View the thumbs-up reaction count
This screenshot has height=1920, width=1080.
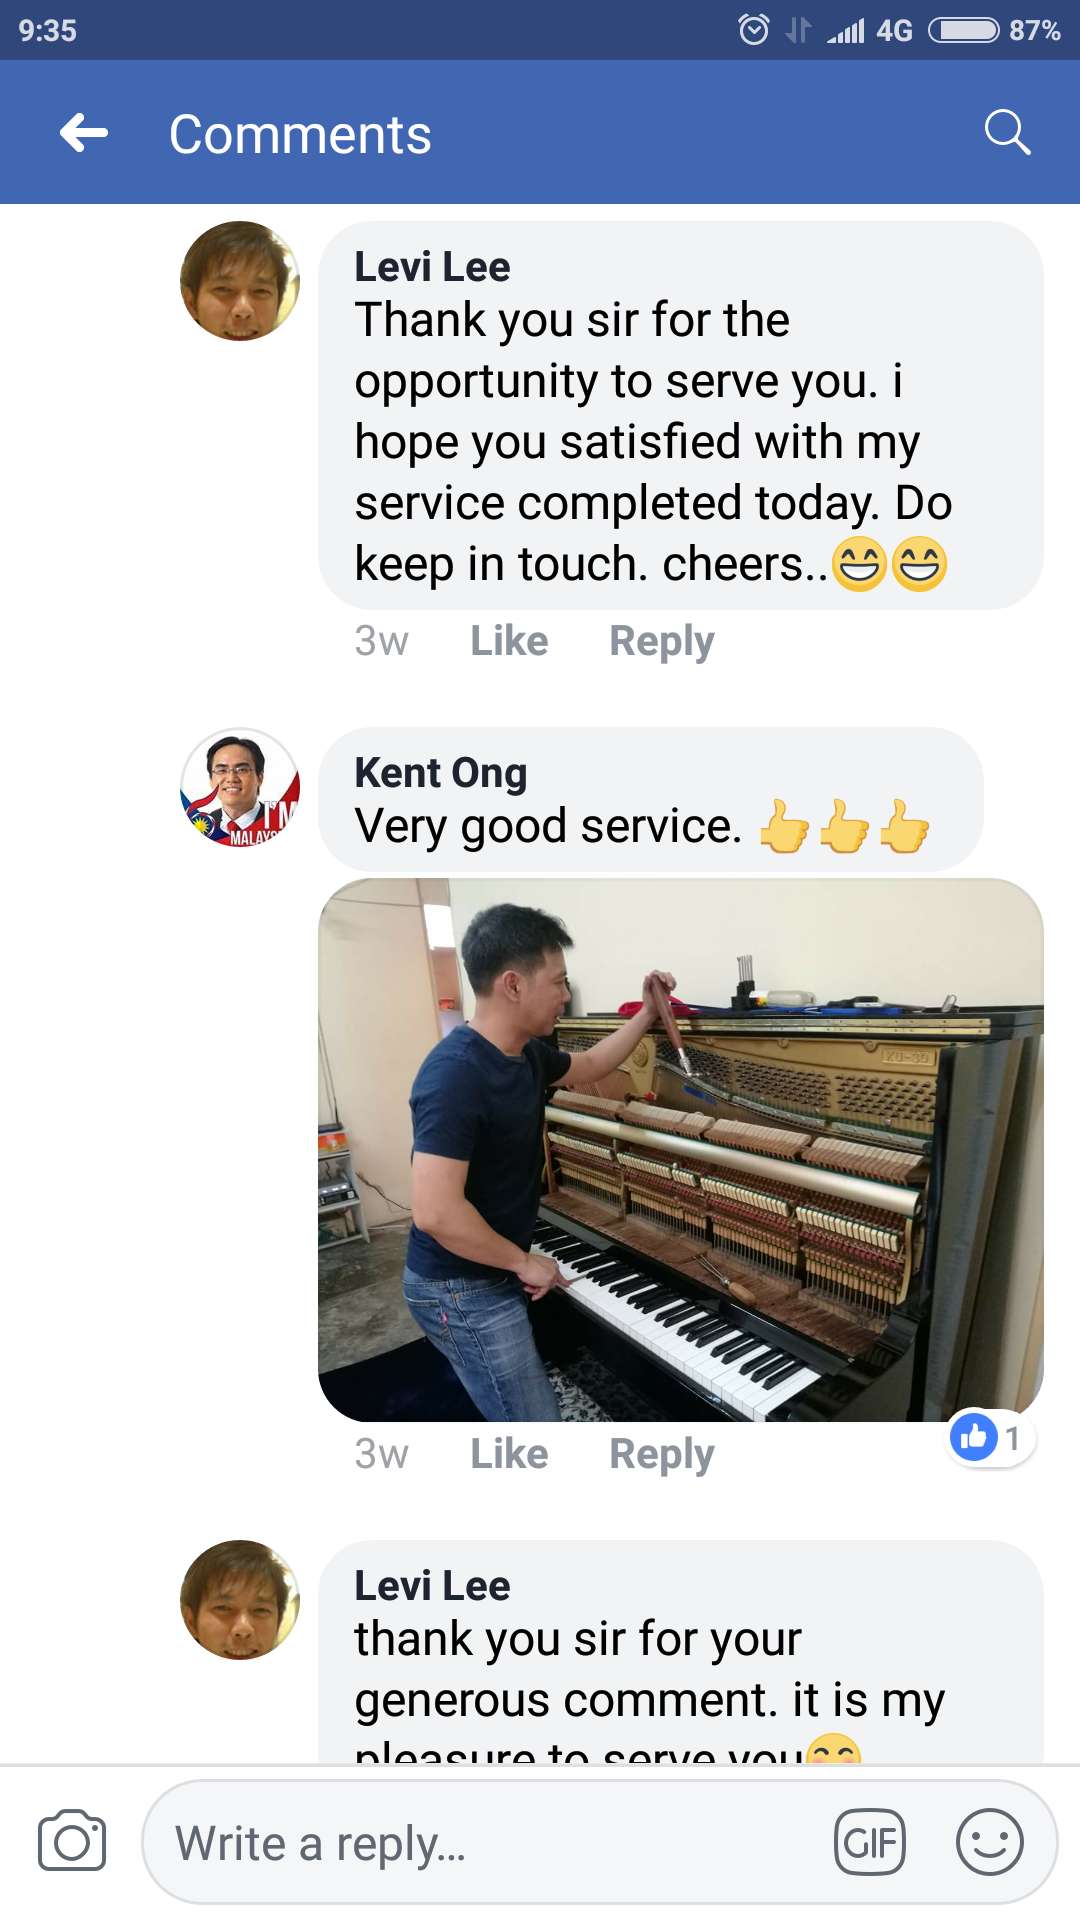[991, 1438]
